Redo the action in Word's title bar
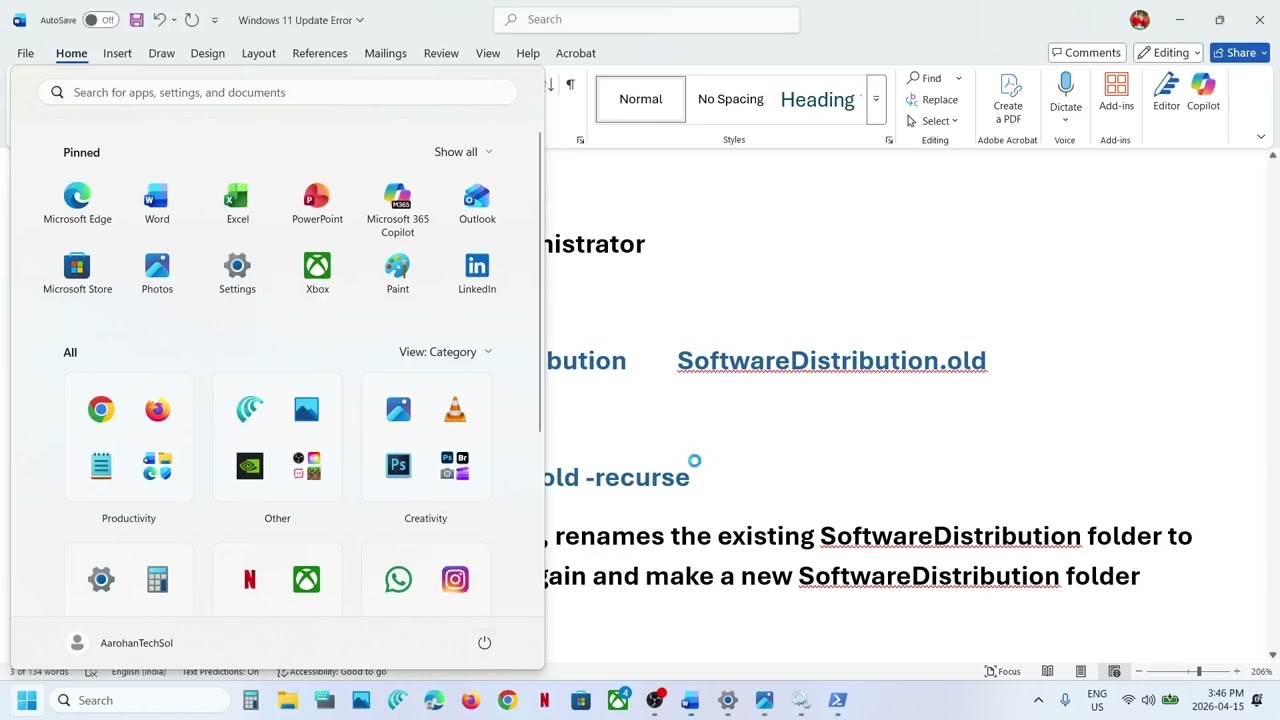 pos(192,20)
